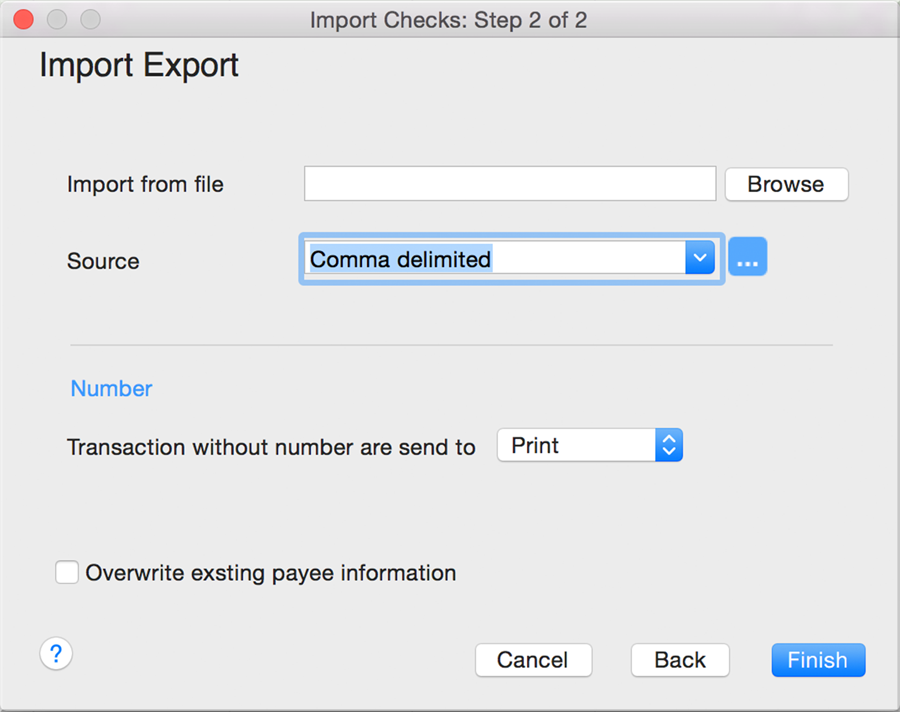Click the Source field label

103,261
